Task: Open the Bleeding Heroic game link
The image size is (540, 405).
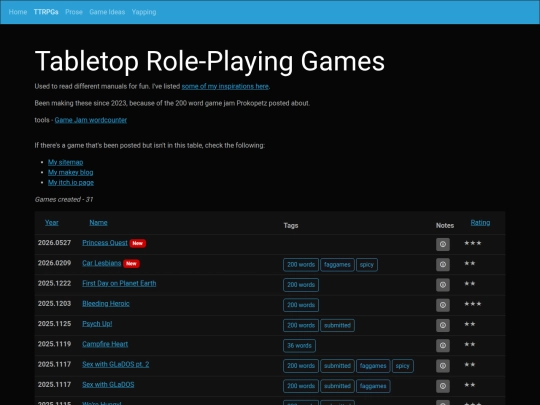Action: click(x=106, y=304)
